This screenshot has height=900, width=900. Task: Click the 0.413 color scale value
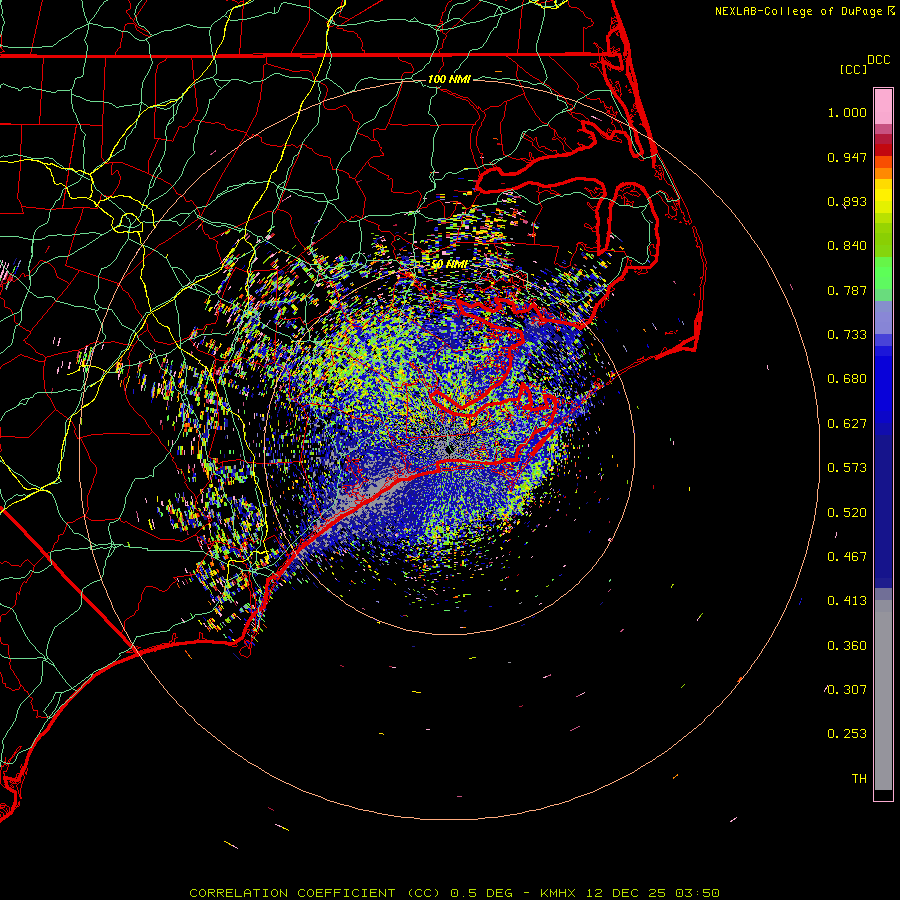coord(847,601)
